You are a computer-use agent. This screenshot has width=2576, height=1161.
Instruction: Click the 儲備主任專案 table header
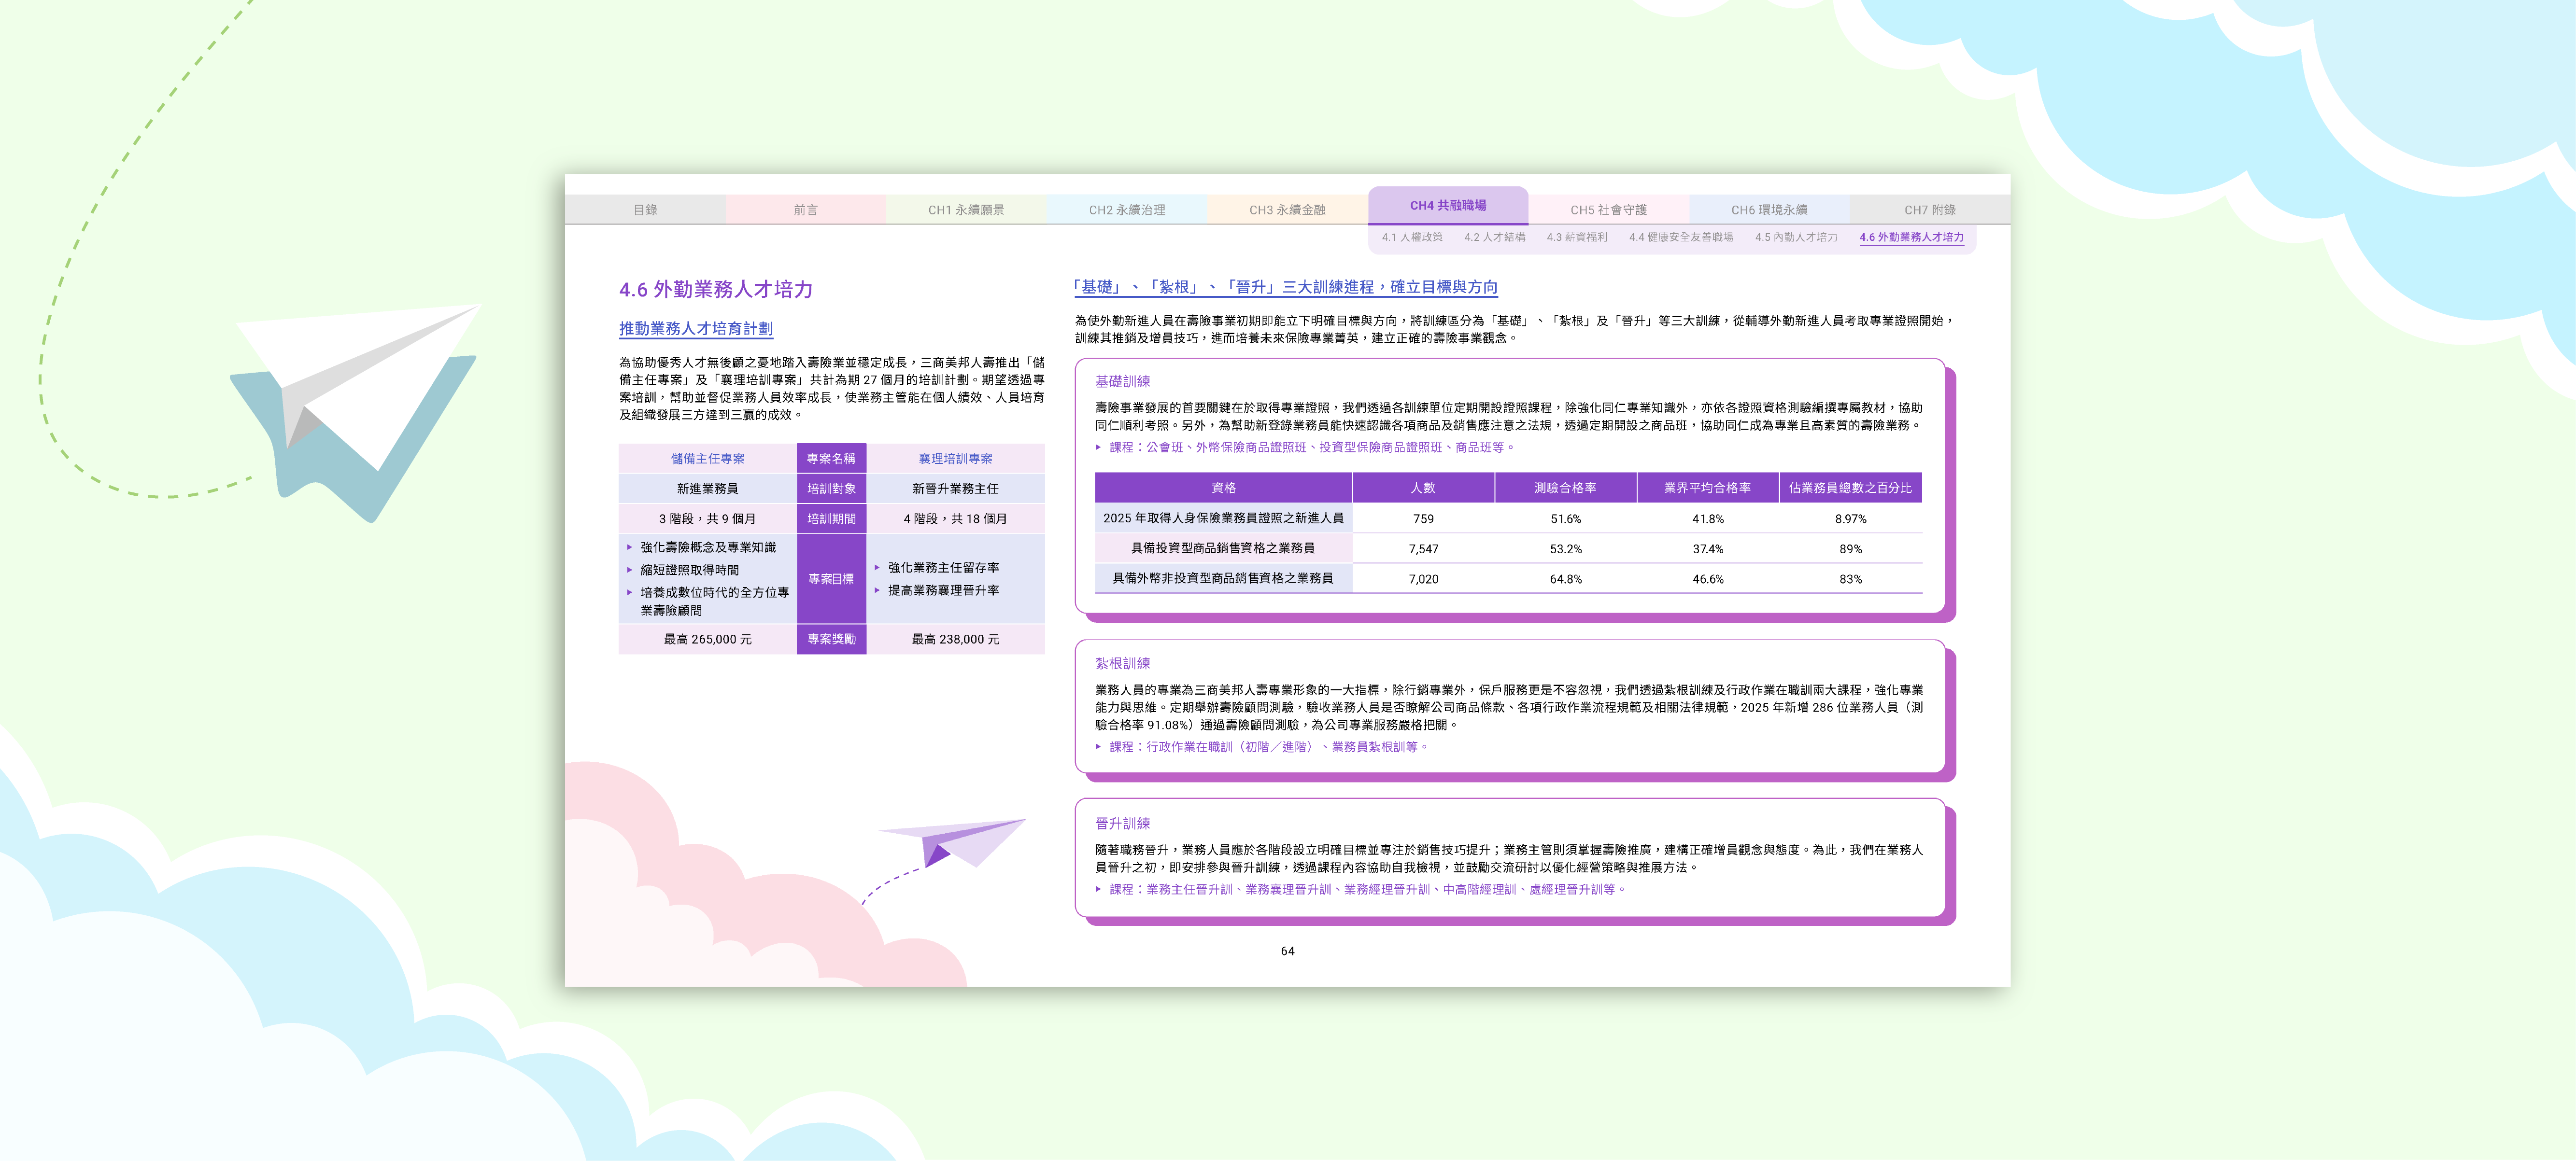click(x=708, y=459)
